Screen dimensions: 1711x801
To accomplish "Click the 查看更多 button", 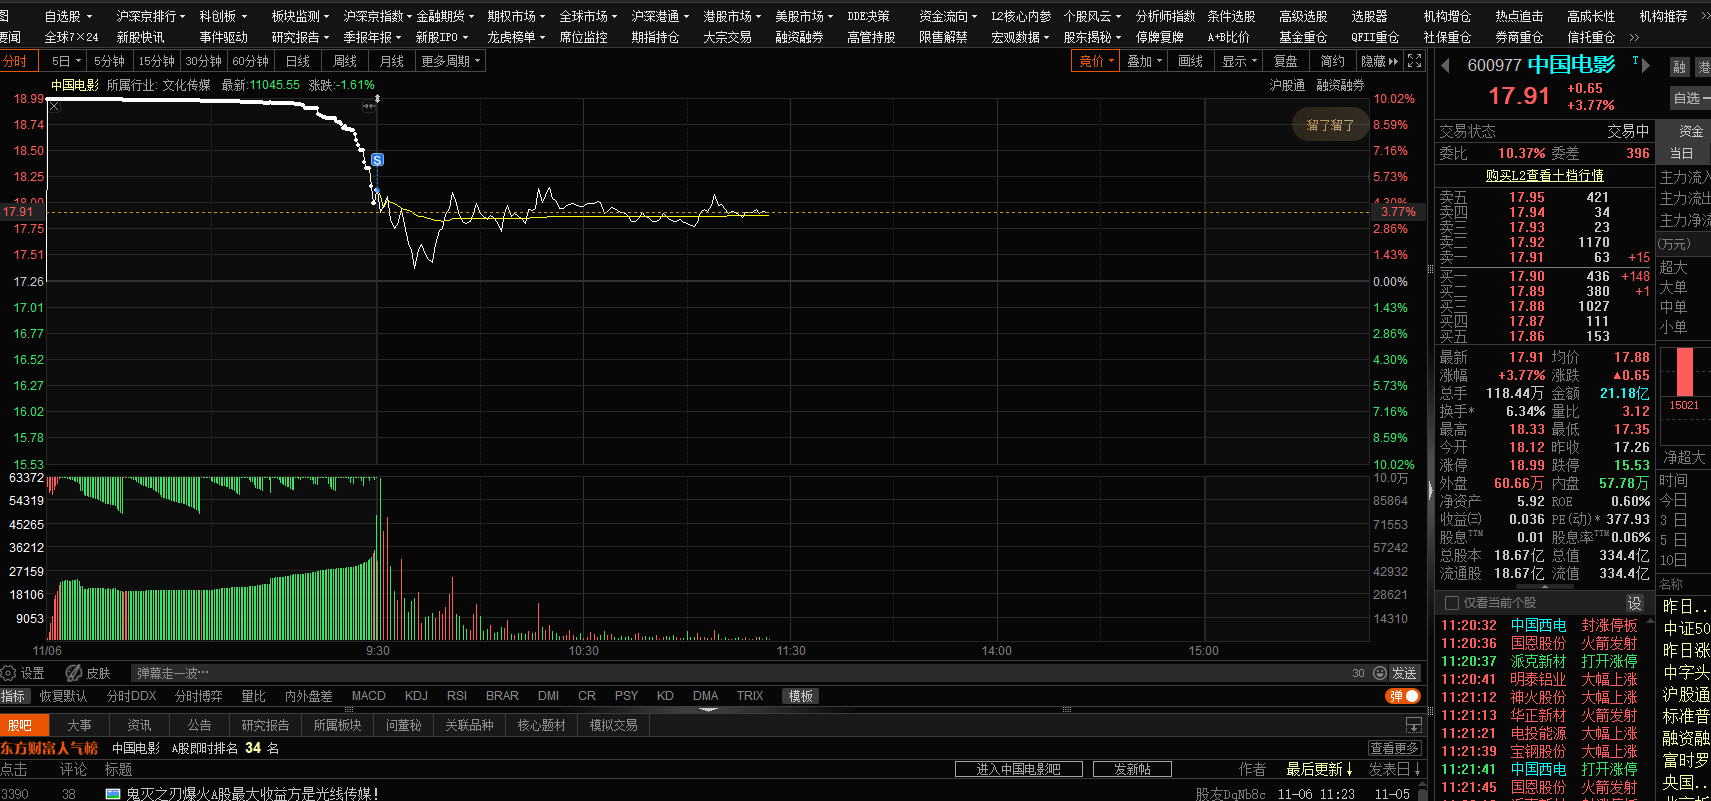I will pos(1395,748).
